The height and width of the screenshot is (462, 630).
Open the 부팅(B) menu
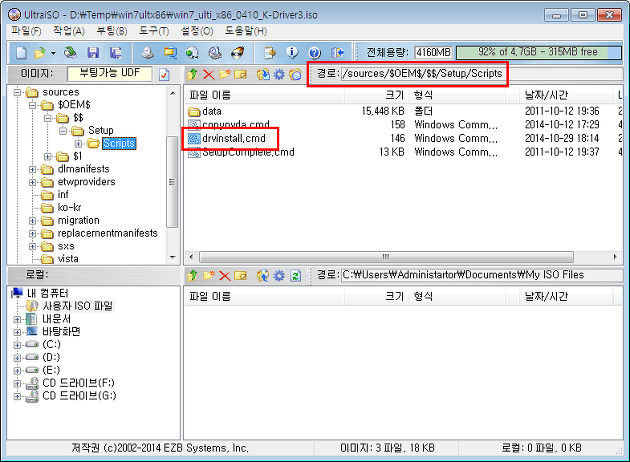(112, 31)
